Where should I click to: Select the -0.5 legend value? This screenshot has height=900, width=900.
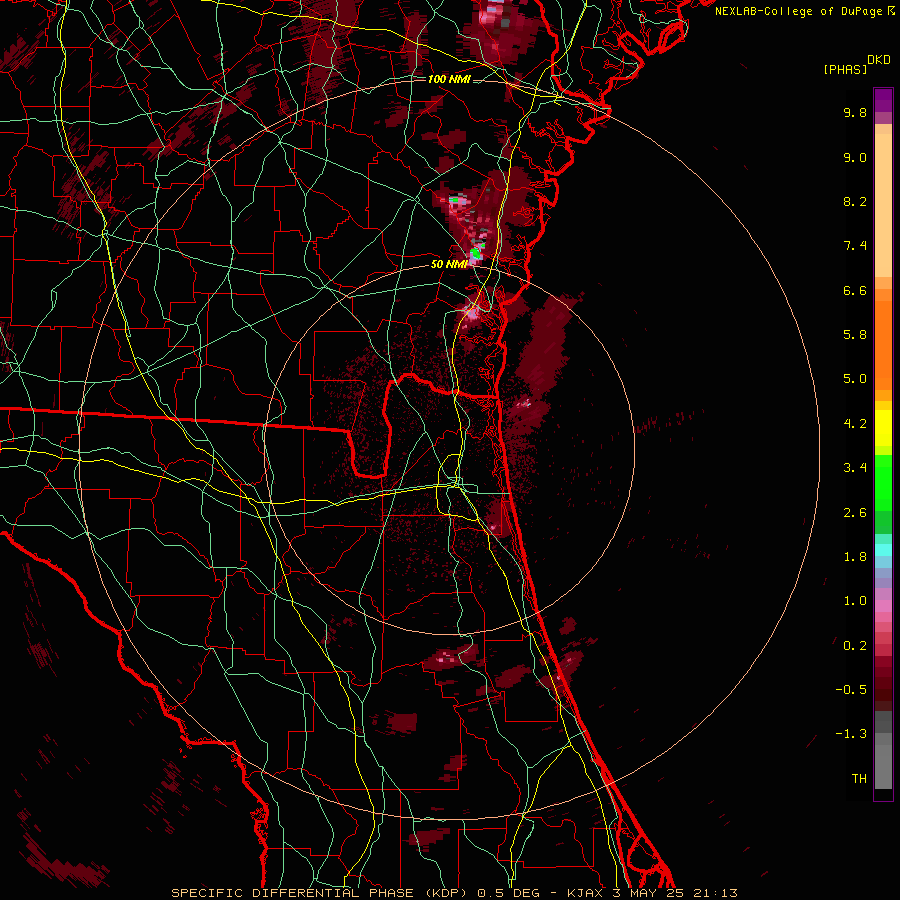coord(851,690)
